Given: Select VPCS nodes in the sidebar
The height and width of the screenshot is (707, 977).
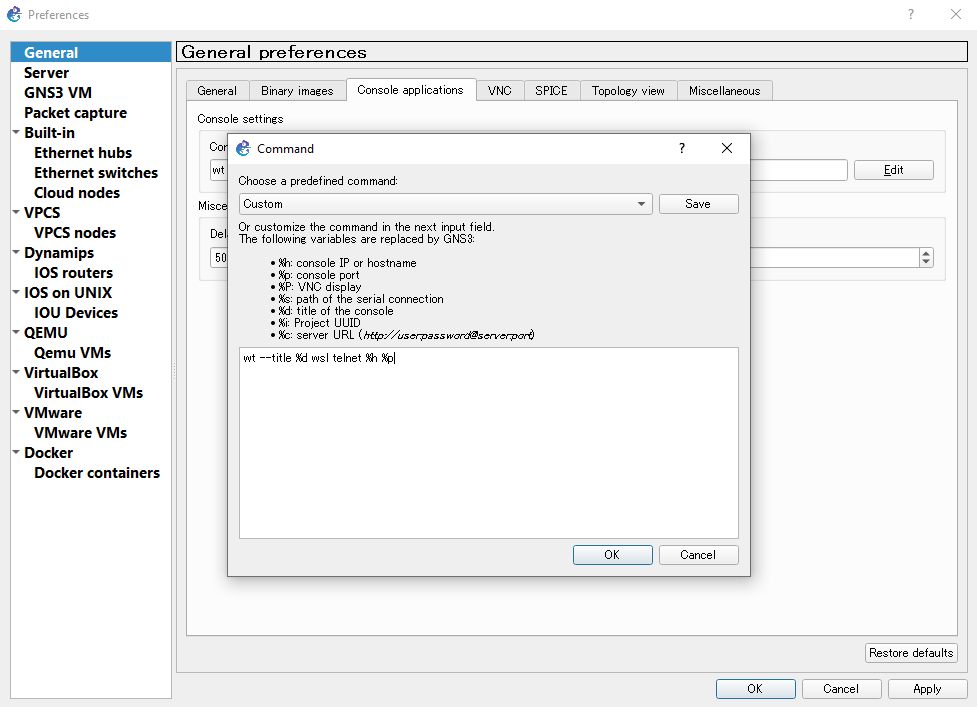Looking at the screenshot, I should click(75, 233).
